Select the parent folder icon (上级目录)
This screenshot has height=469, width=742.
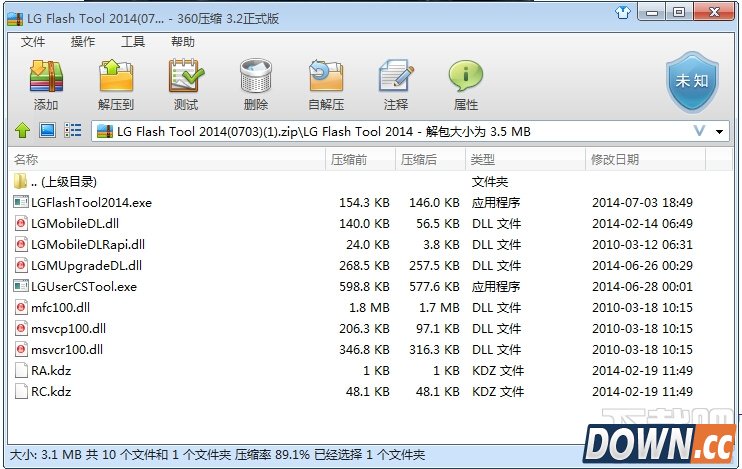(x=20, y=181)
